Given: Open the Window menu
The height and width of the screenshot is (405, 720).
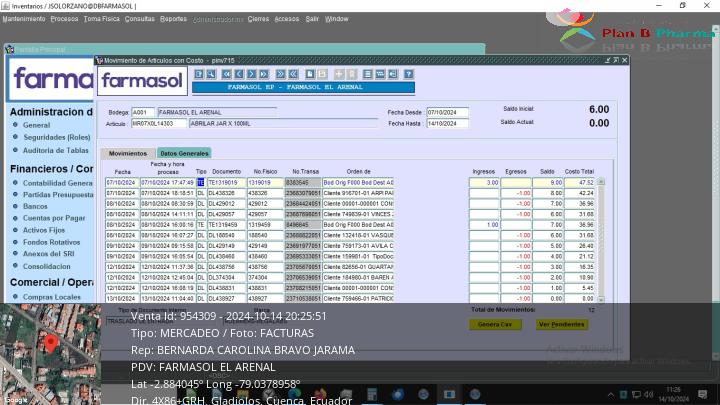Looking at the screenshot, I should point(337,19).
